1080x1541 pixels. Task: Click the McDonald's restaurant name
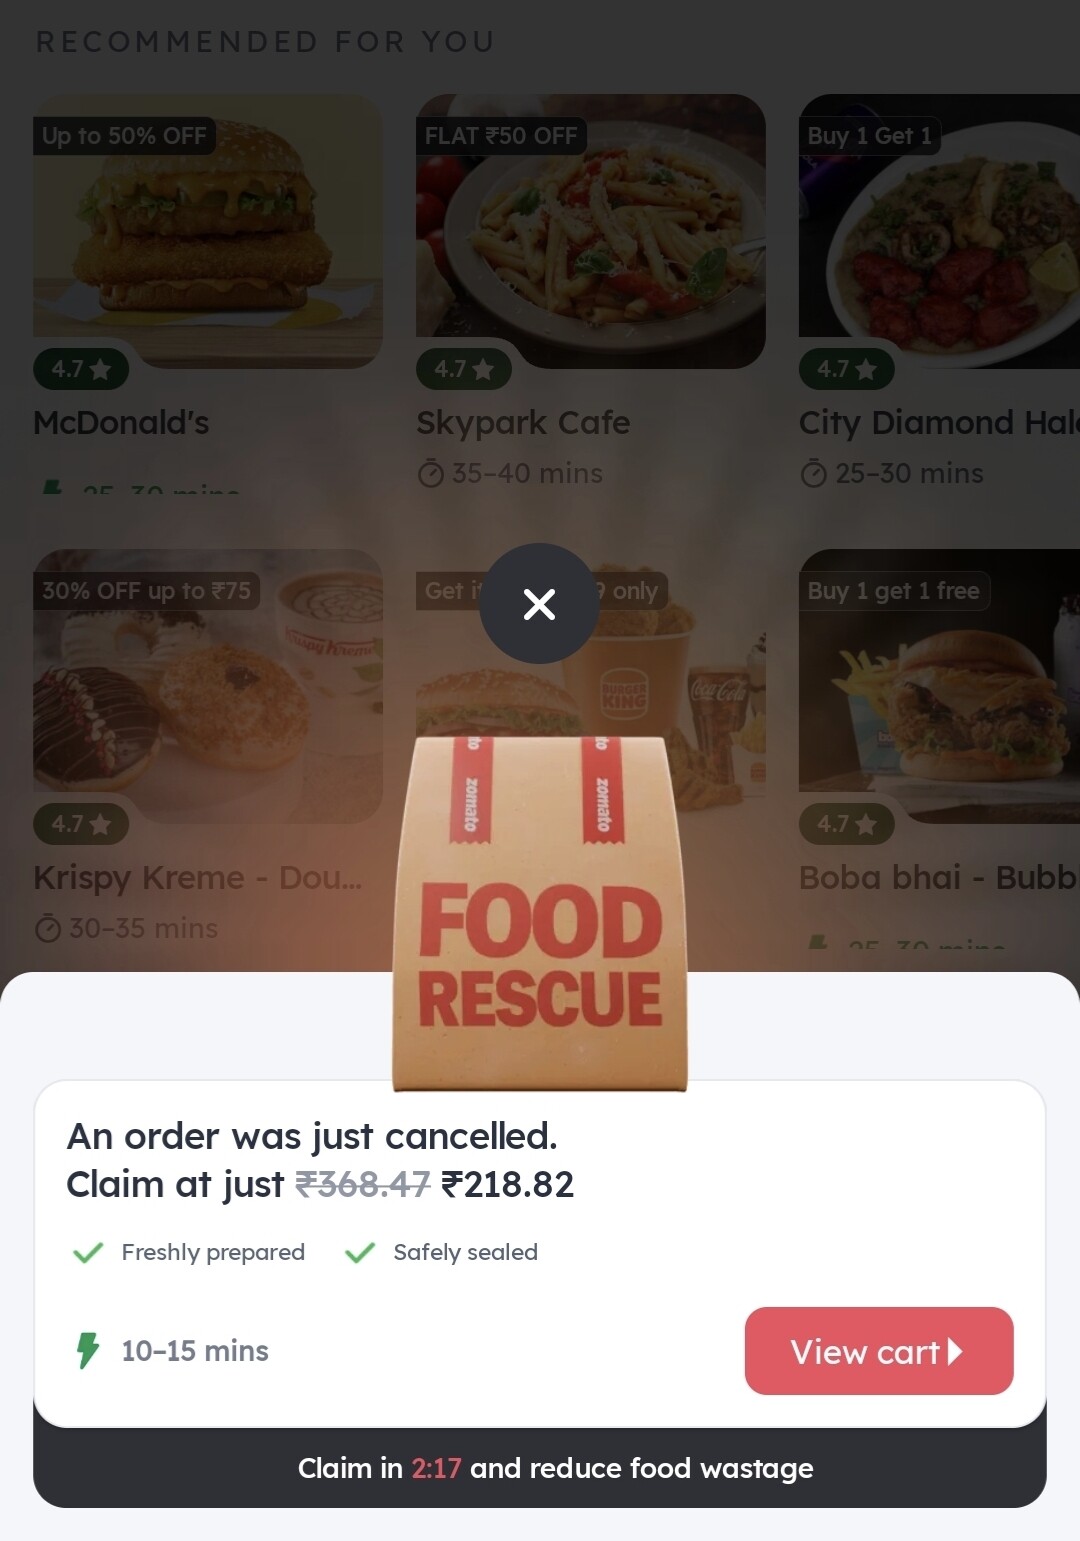pyautogui.click(x=121, y=423)
